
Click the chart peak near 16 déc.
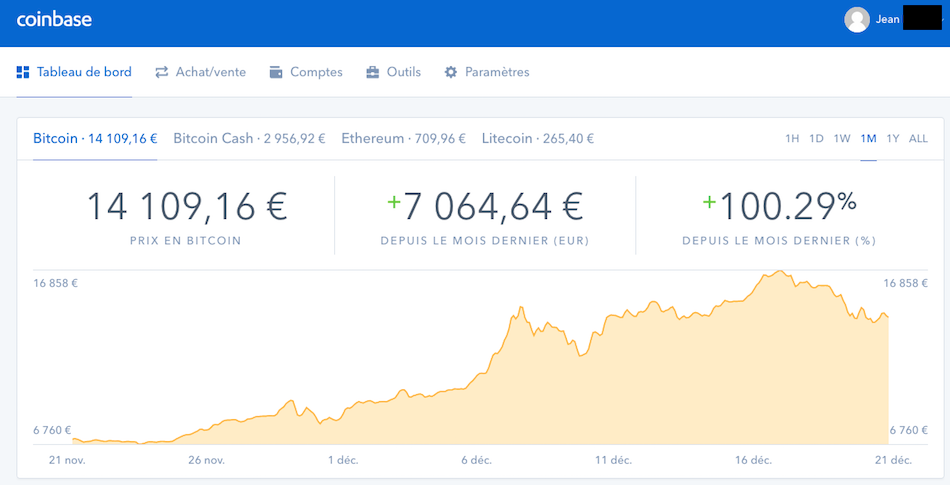coord(780,271)
